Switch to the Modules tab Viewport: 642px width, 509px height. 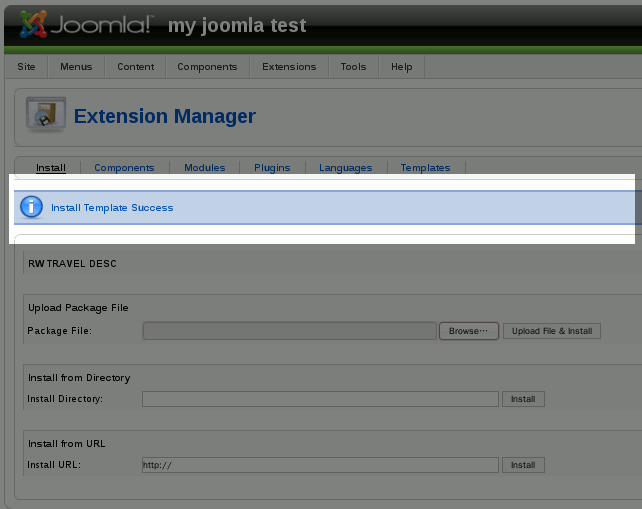pos(204,168)
